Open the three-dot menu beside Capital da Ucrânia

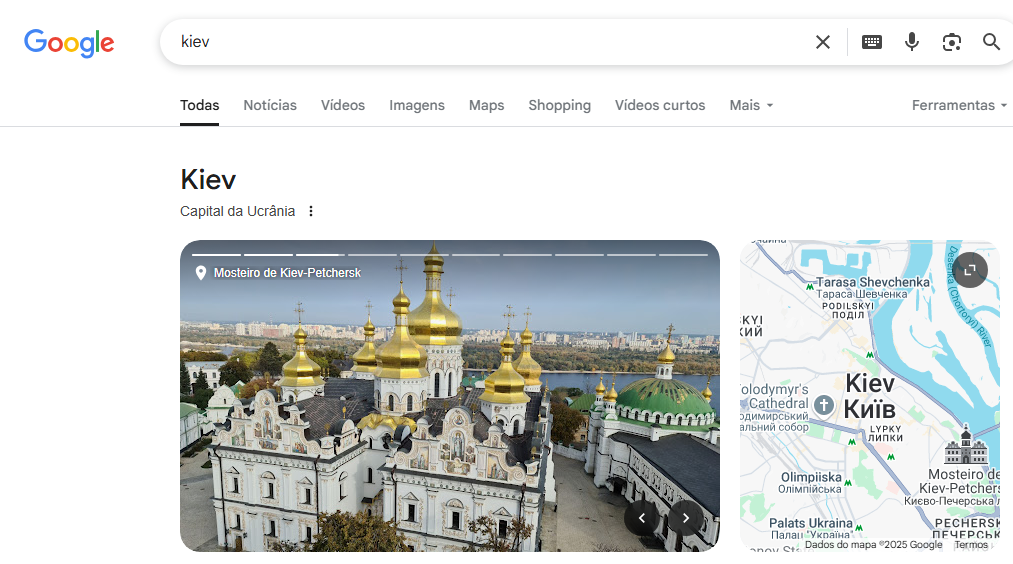[x=311, y=211]
